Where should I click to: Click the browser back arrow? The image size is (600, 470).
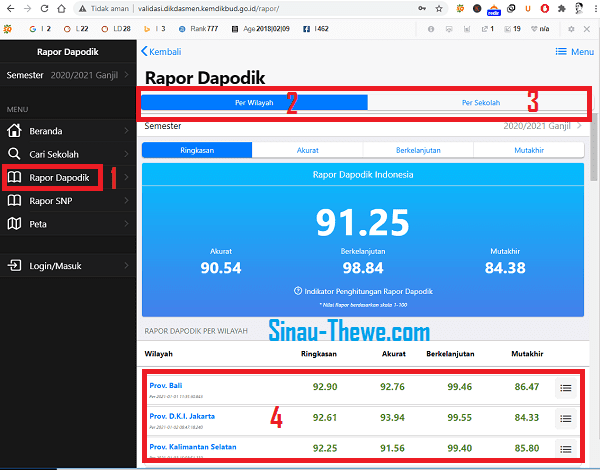coord(11,8)
